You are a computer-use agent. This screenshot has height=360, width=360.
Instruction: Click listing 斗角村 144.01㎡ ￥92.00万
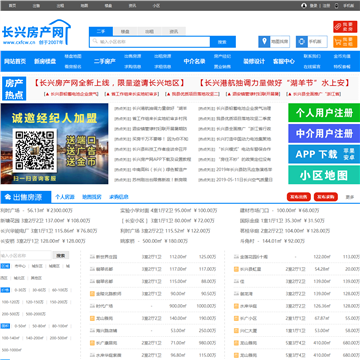point(272,241)
